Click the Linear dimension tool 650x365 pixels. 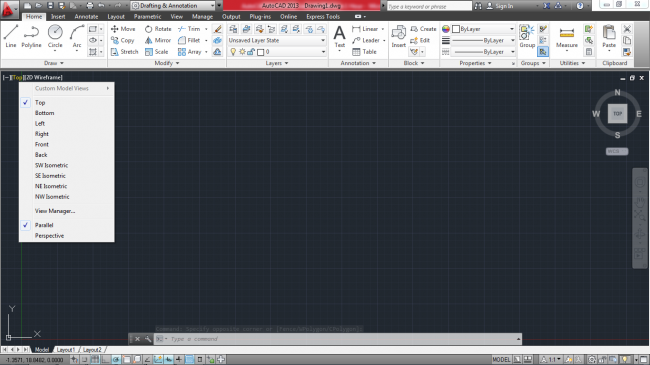click(365, 29)
